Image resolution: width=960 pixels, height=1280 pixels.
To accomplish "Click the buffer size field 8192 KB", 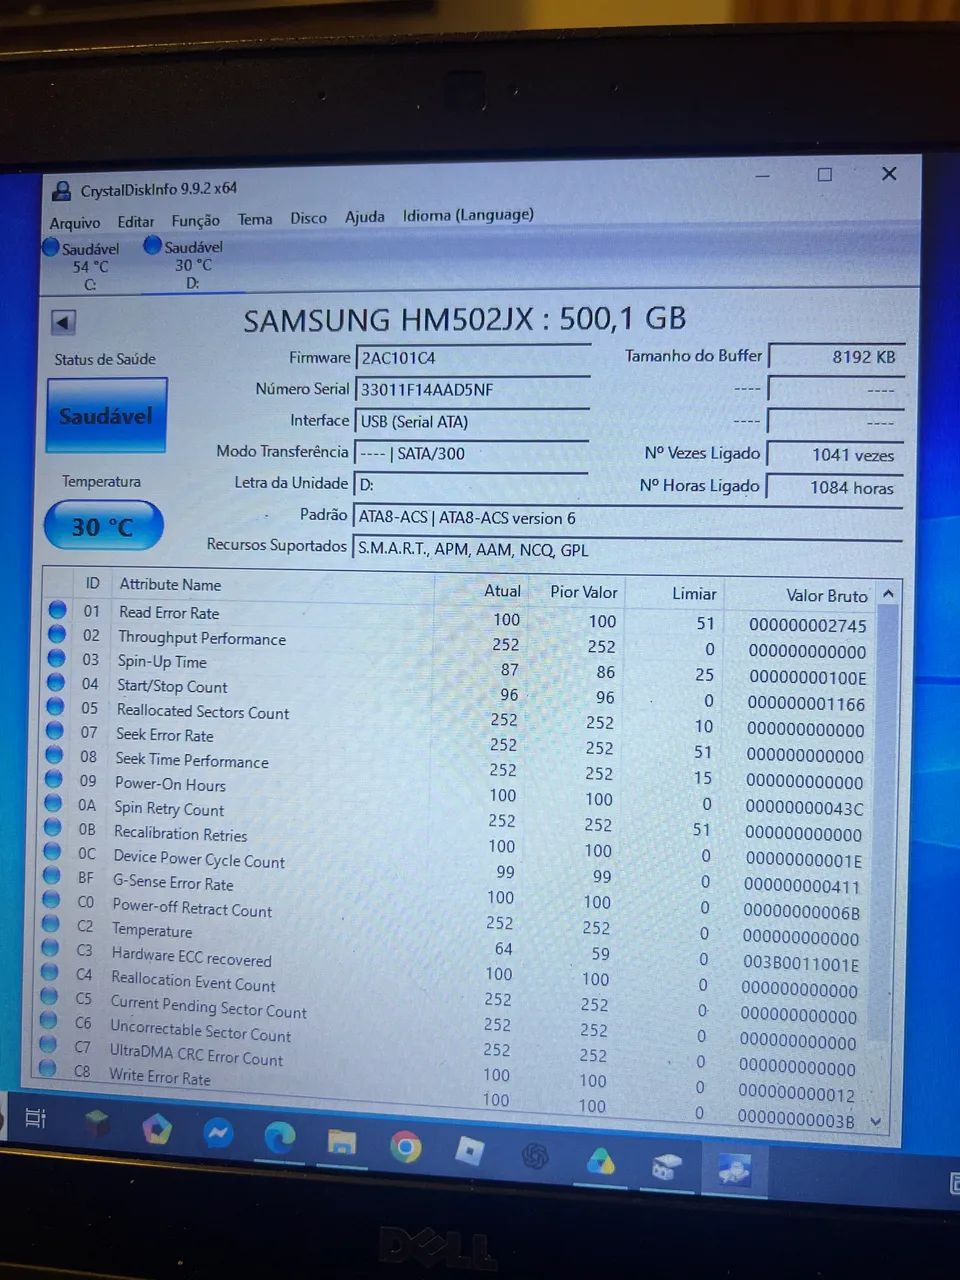I will pos(836,356).
